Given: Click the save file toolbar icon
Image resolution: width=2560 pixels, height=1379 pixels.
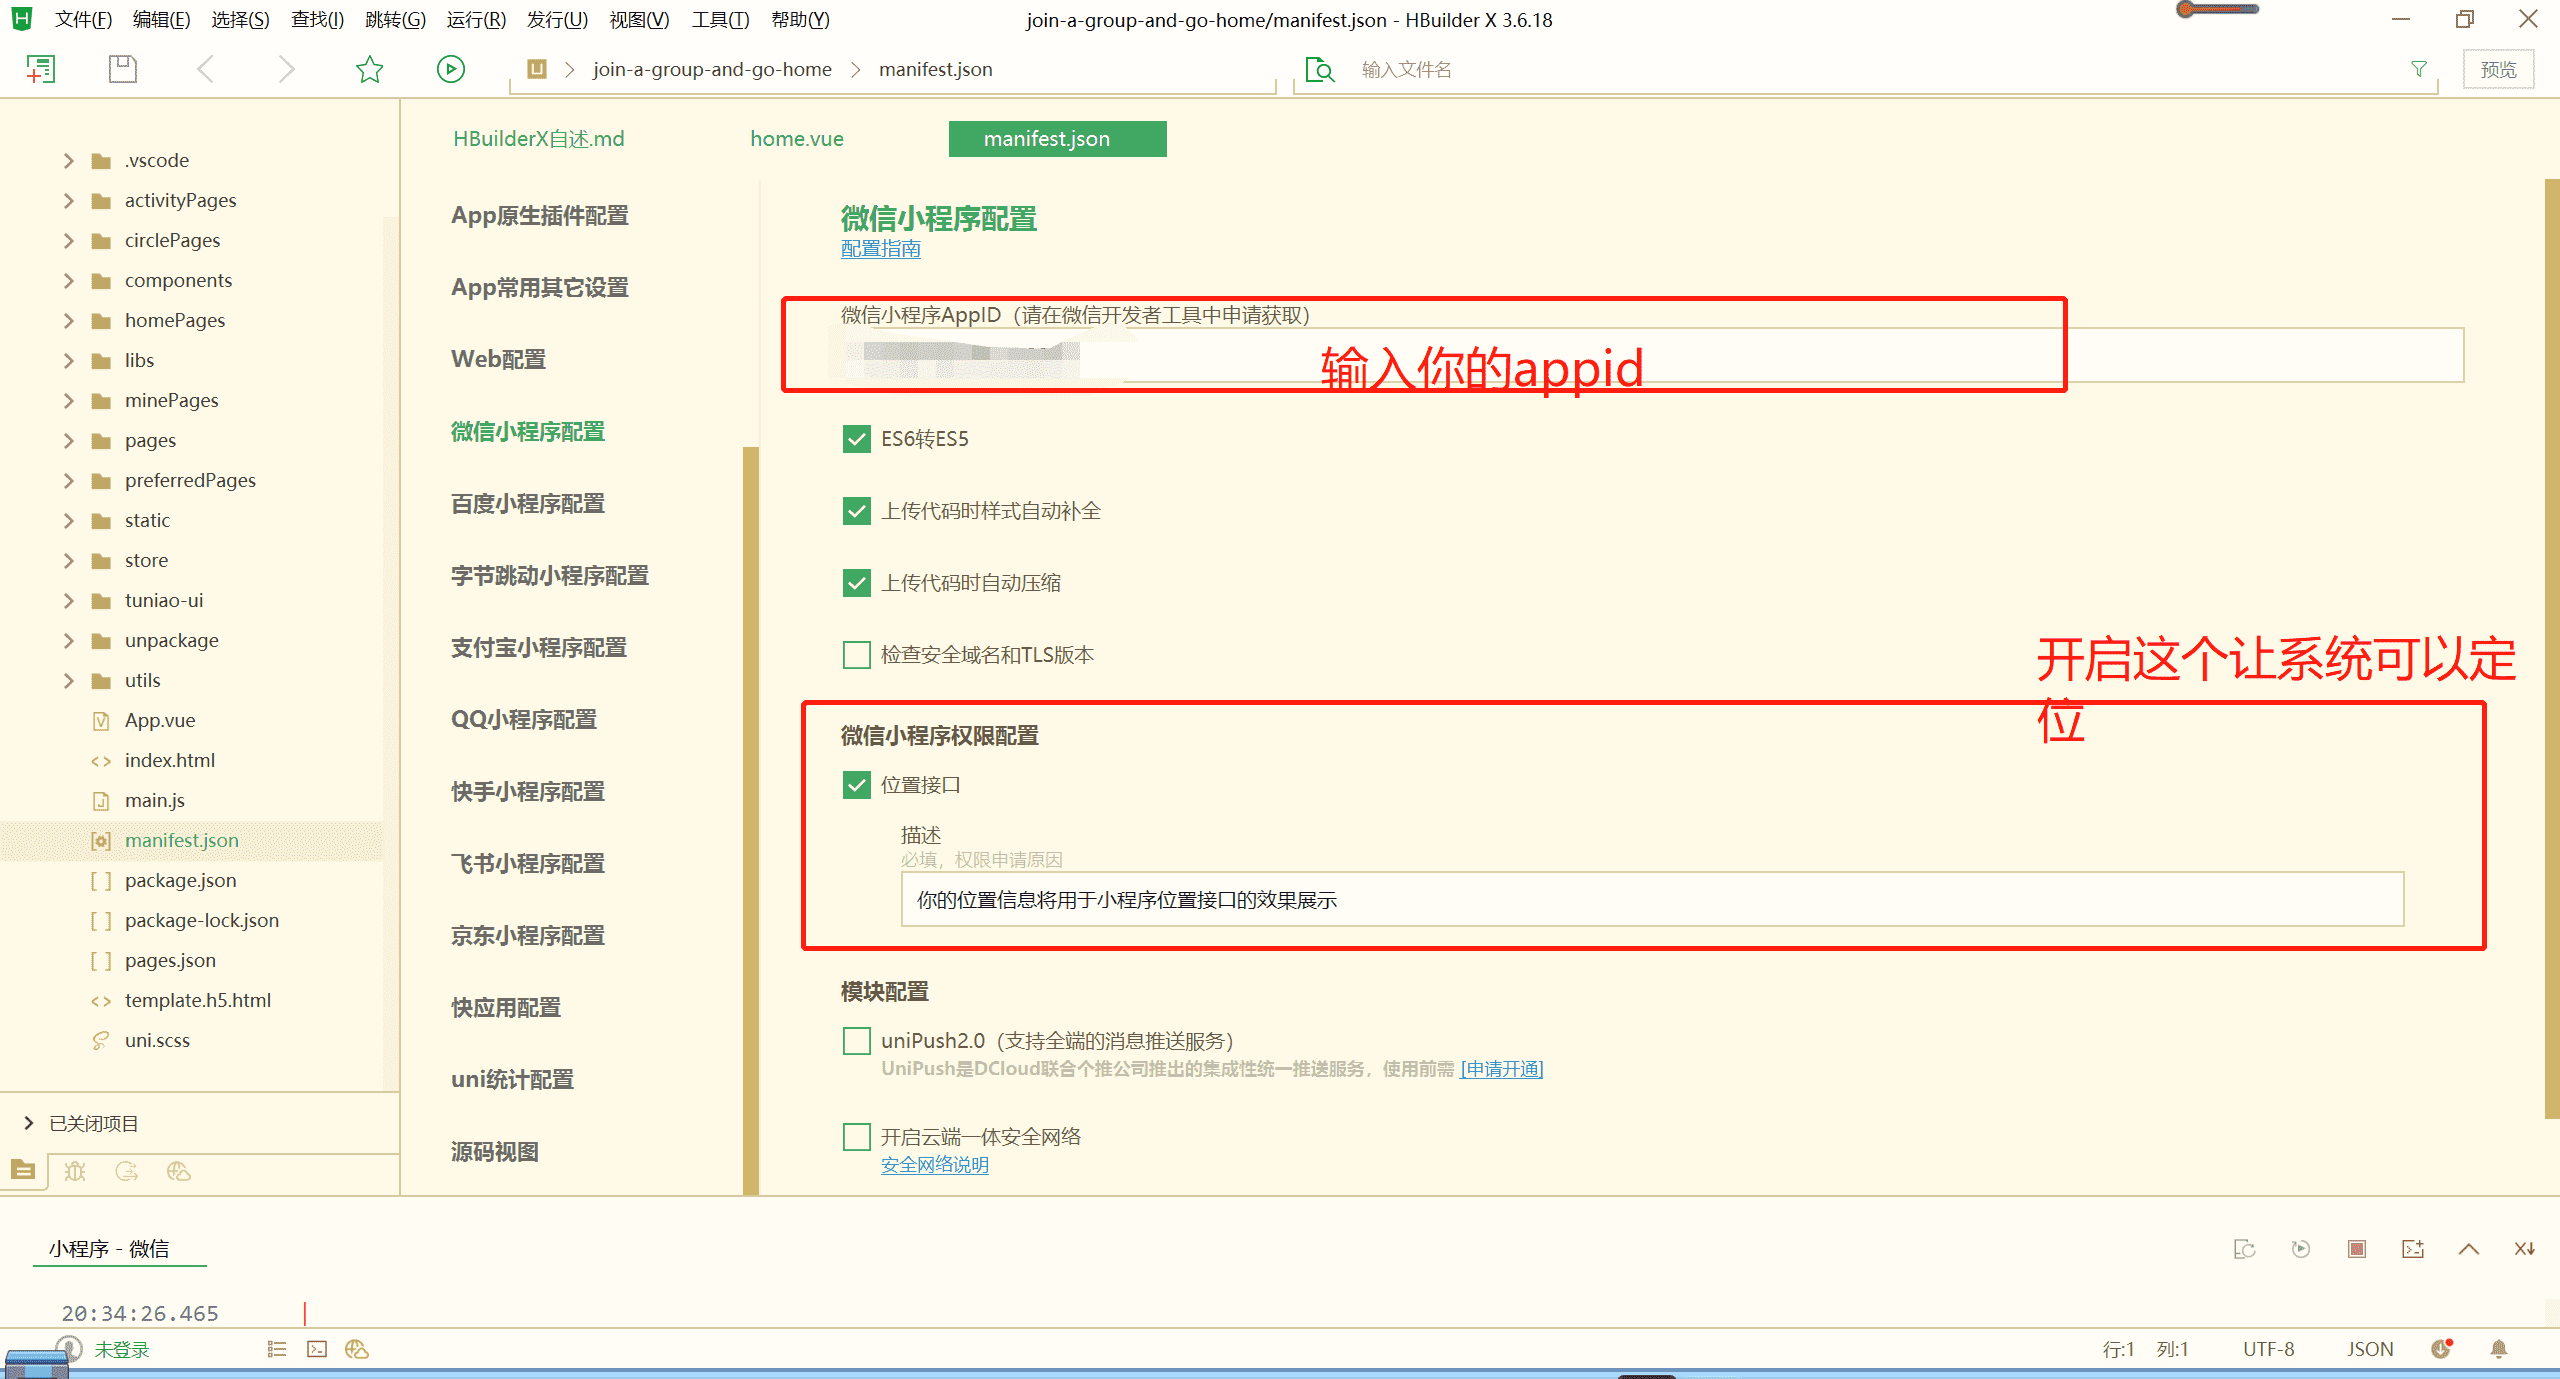Looking at the screenshot, I should click(x=122, y=69).
